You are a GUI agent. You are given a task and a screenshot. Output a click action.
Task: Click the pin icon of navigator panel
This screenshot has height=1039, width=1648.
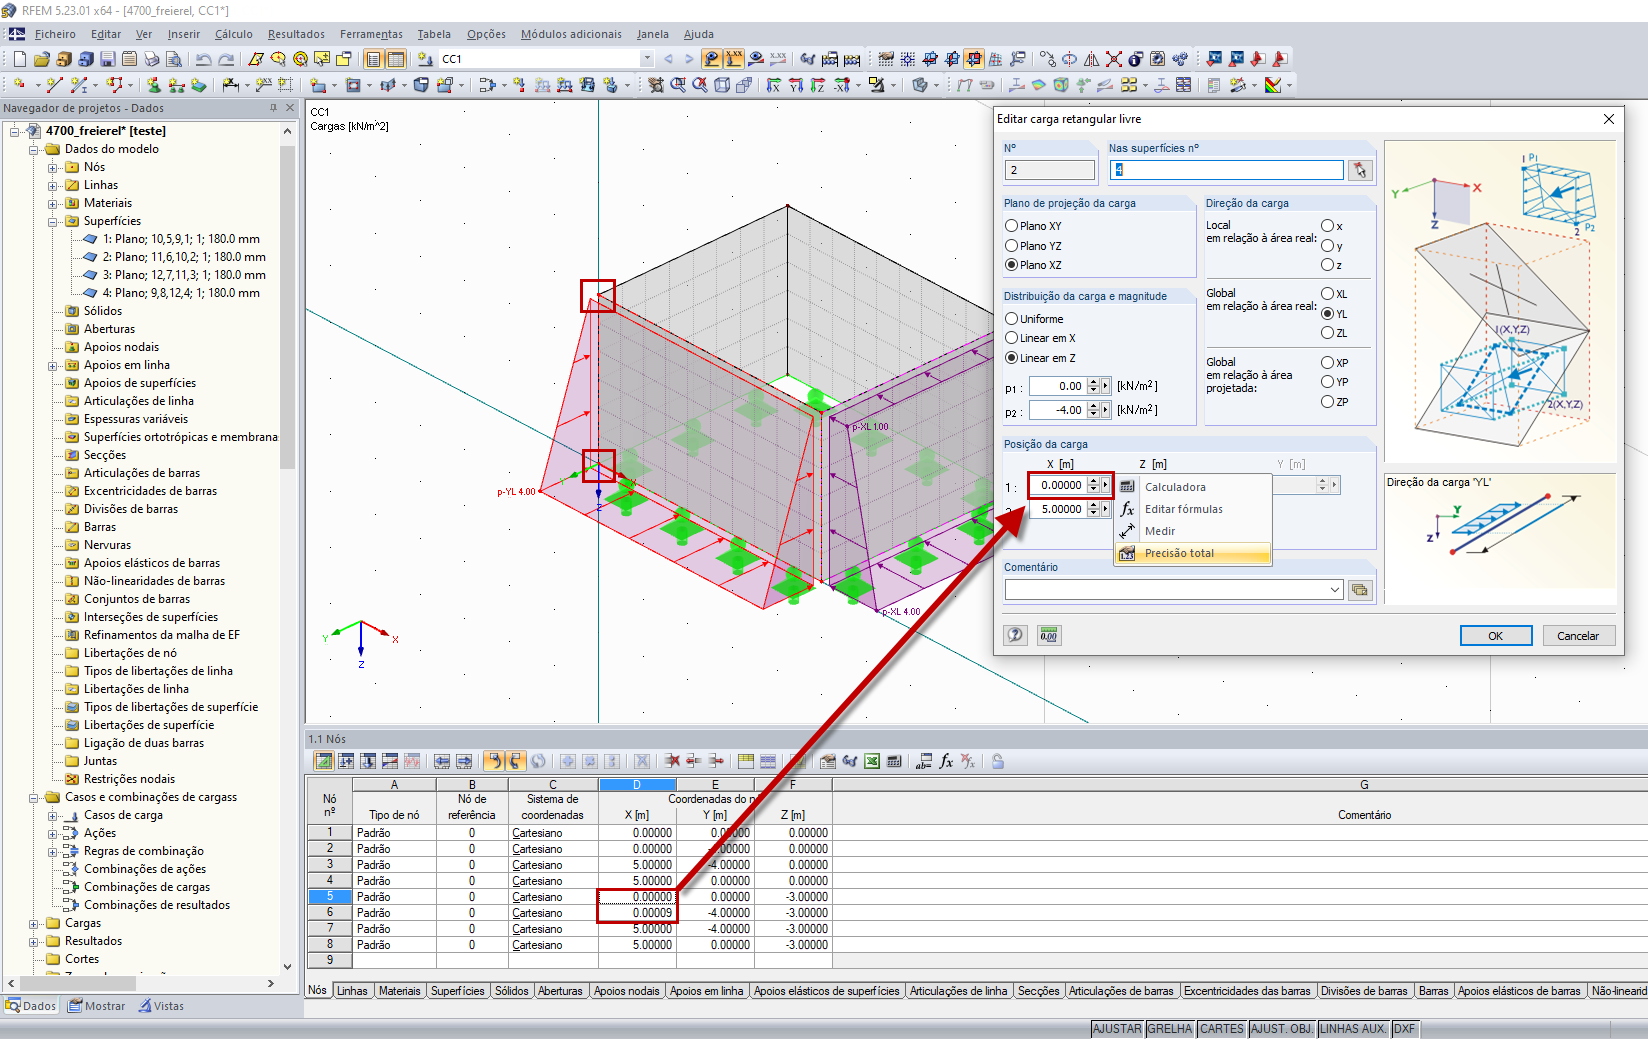(x=273, y=108)
